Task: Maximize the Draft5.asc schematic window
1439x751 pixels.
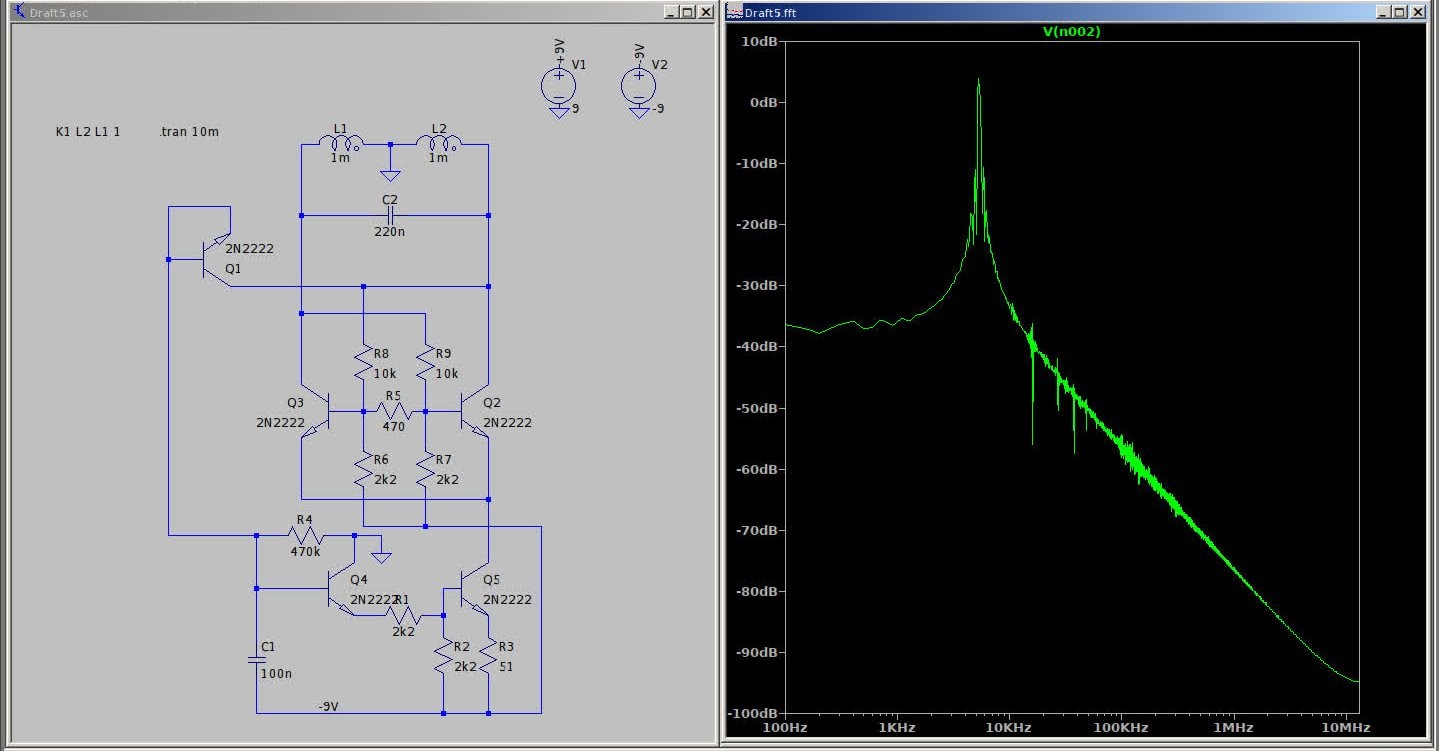Action: pyautogui.click(x=686, y=12)
